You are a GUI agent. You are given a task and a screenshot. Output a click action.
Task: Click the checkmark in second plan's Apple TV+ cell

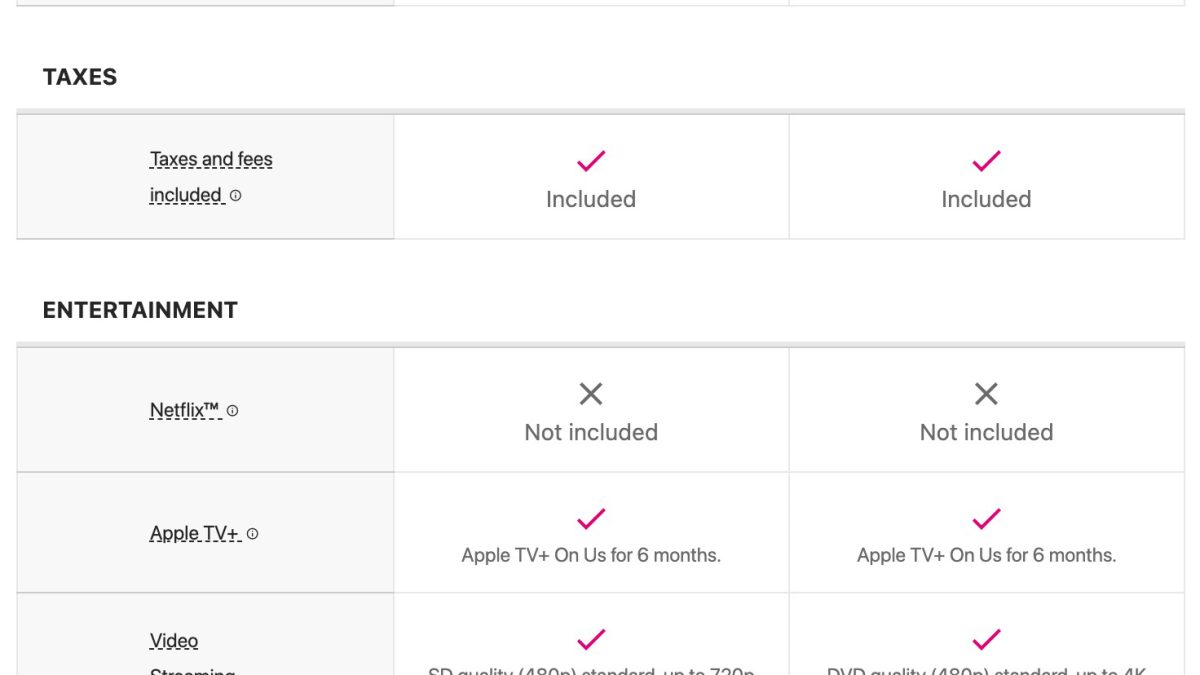point(986,518)
